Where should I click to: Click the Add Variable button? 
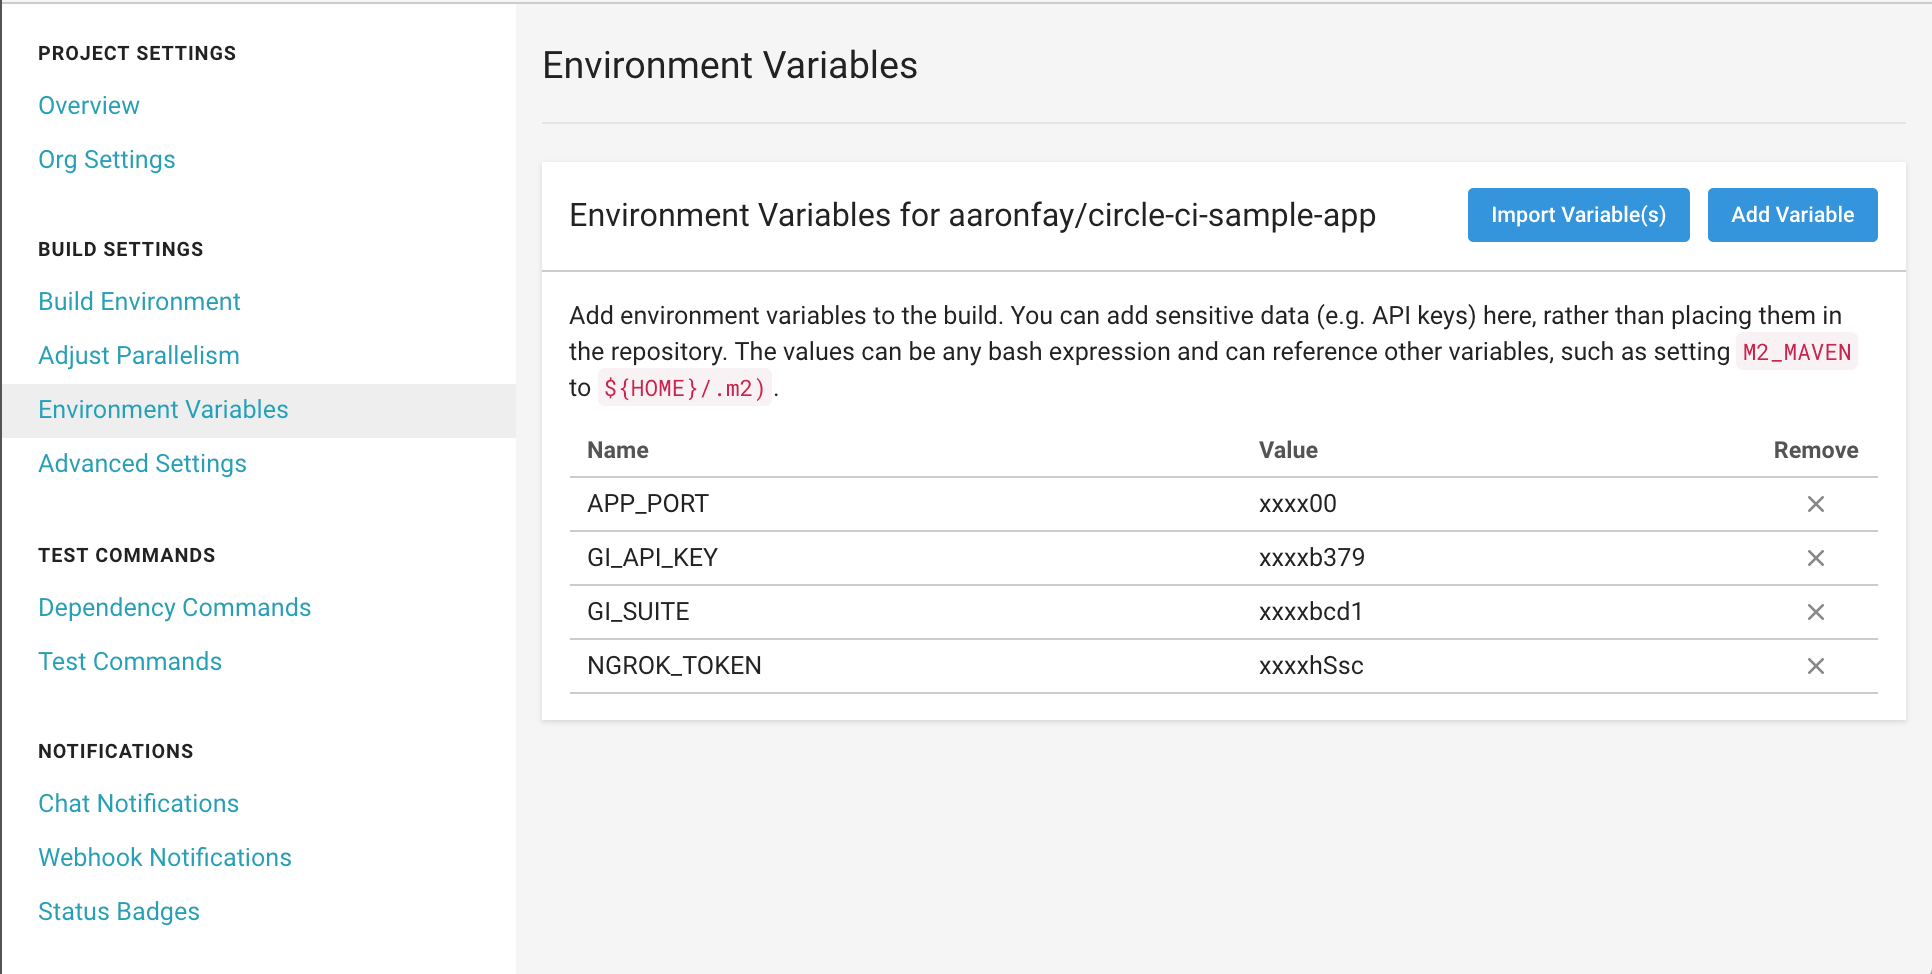point(1792,214)
